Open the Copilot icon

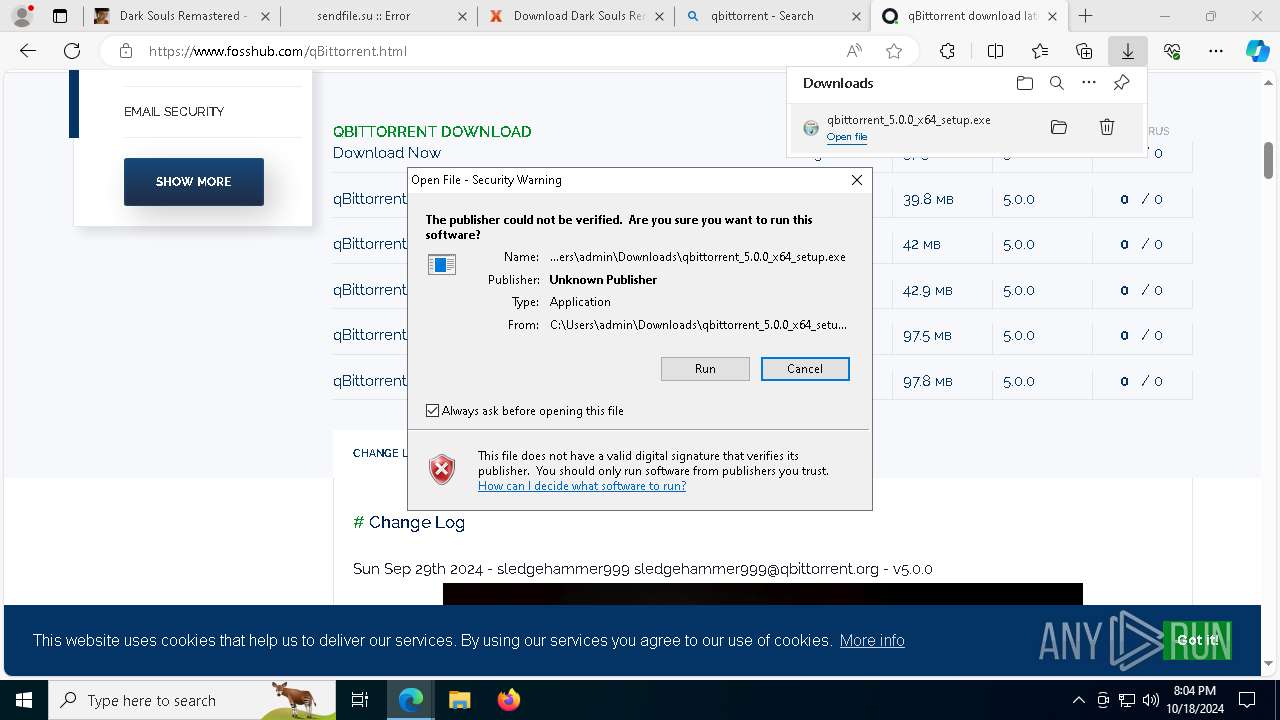[1257, 51]
